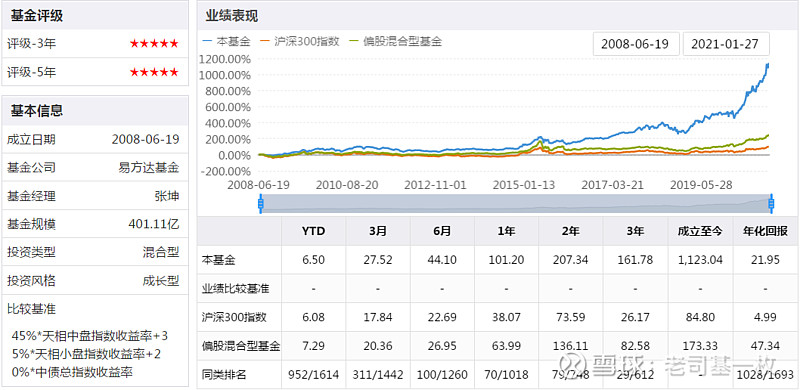Click the chart range navigator bar
The height and width of the screenshot is (390, 800).
pos(516,204)
